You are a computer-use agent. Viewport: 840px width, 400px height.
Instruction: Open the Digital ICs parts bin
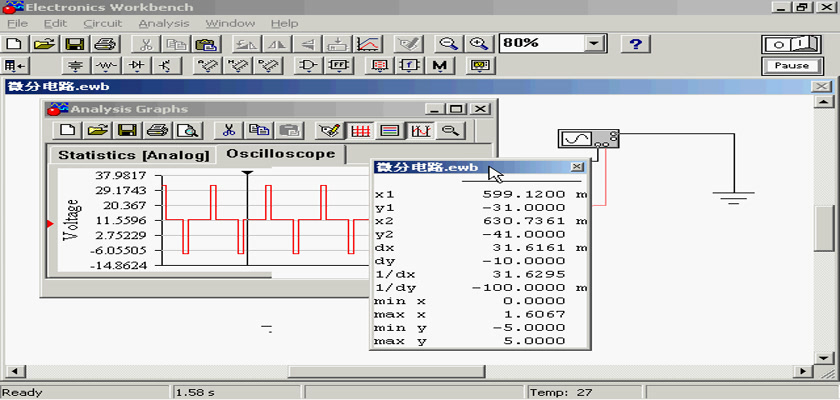tap(267, 65)
